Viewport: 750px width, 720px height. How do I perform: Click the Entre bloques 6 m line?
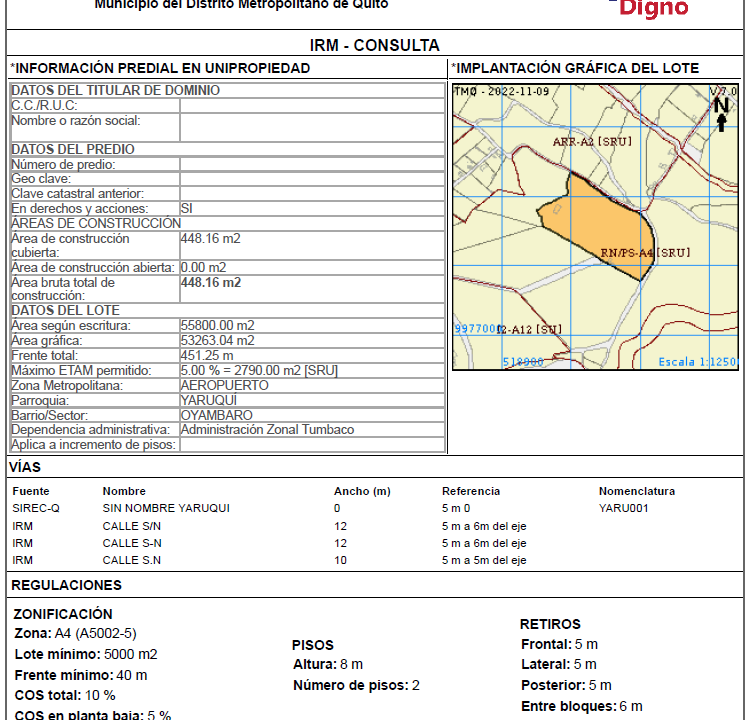point(582,707)
